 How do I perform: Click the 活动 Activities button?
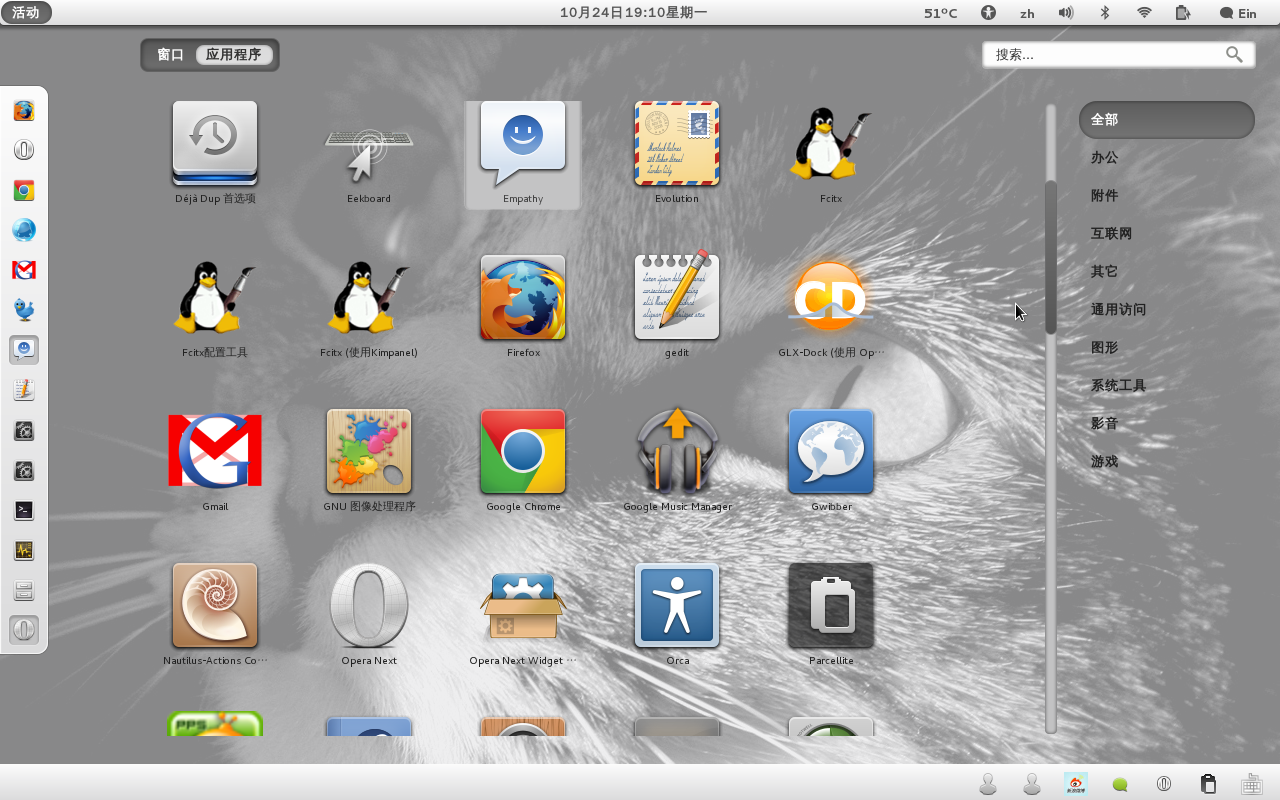pyautogui.click(x=26, y=13)
